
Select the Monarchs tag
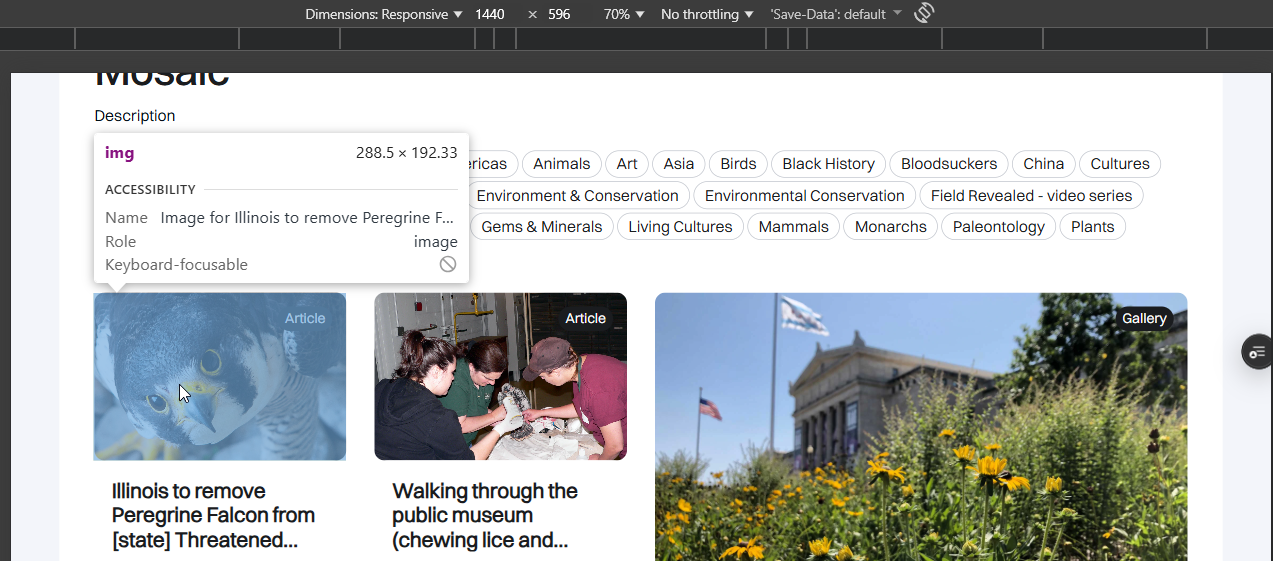point(891,227)
